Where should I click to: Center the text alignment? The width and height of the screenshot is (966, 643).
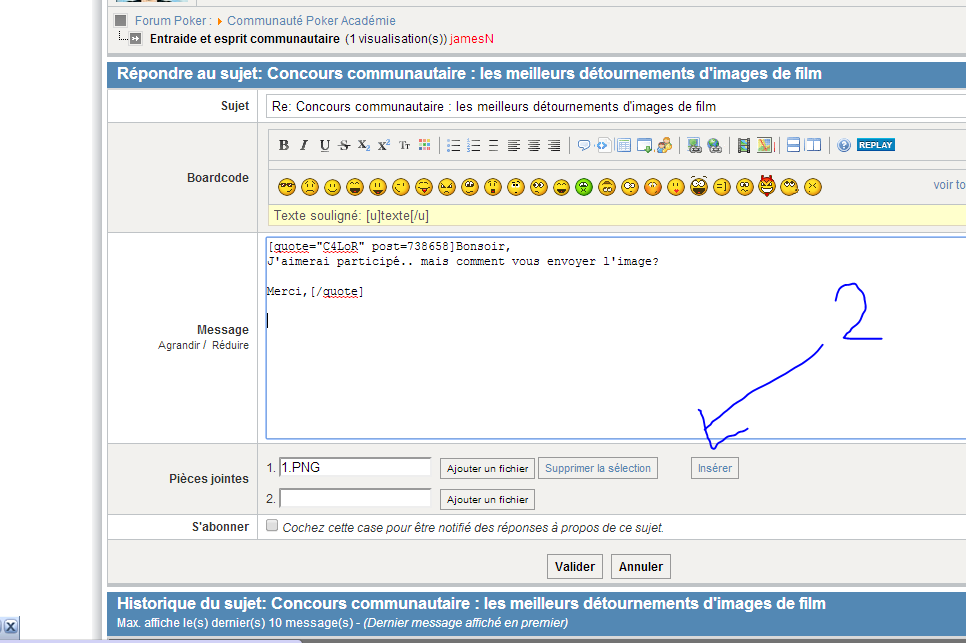click(534, 145)
